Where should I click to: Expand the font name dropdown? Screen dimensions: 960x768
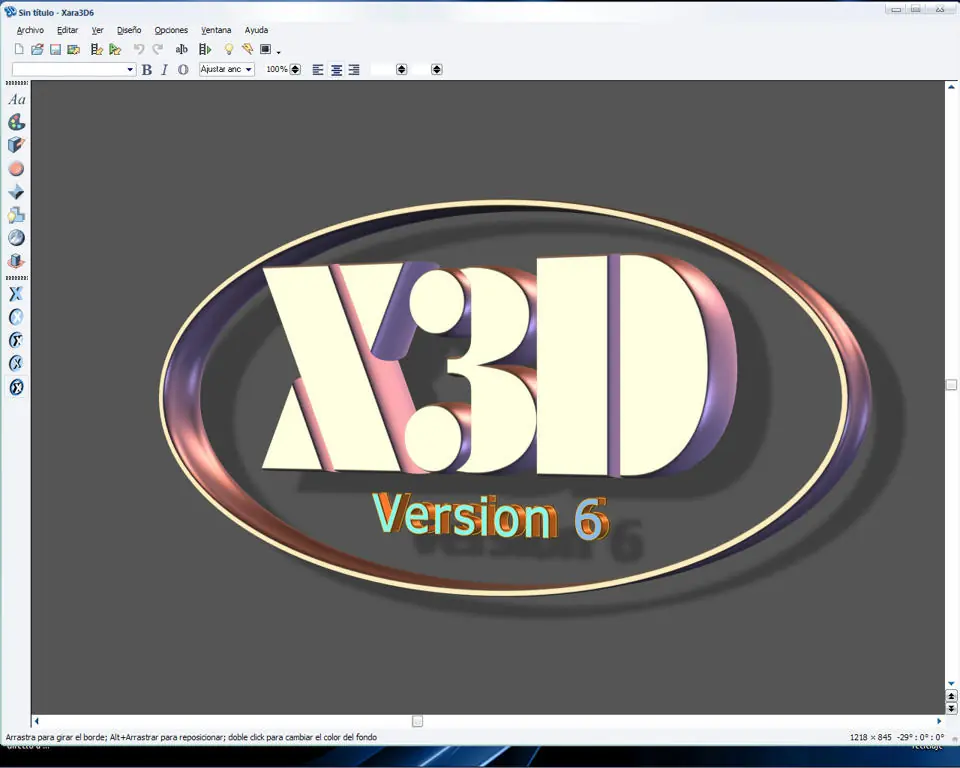click(x=130, y=70)
